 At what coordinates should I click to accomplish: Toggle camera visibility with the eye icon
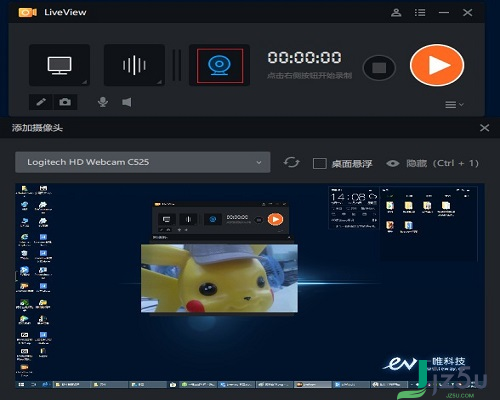tap(393, 163)
